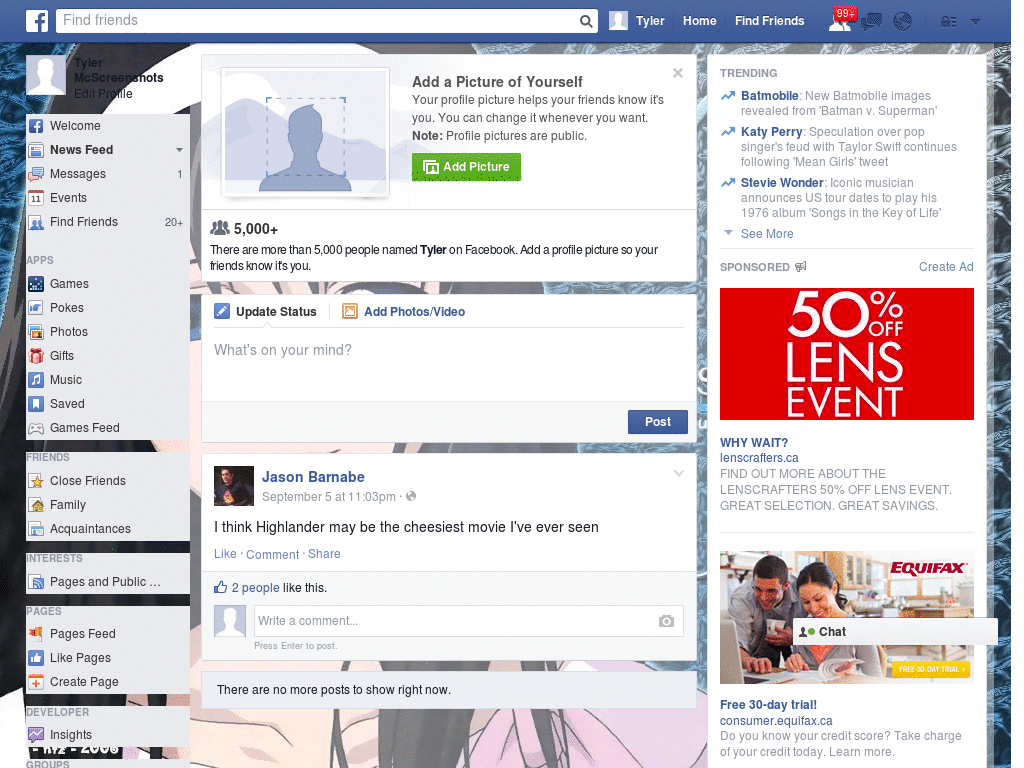This screenshot has height=768, width=1024.
Task: Click the Create Ad link
Action: (x=946, y=266)
